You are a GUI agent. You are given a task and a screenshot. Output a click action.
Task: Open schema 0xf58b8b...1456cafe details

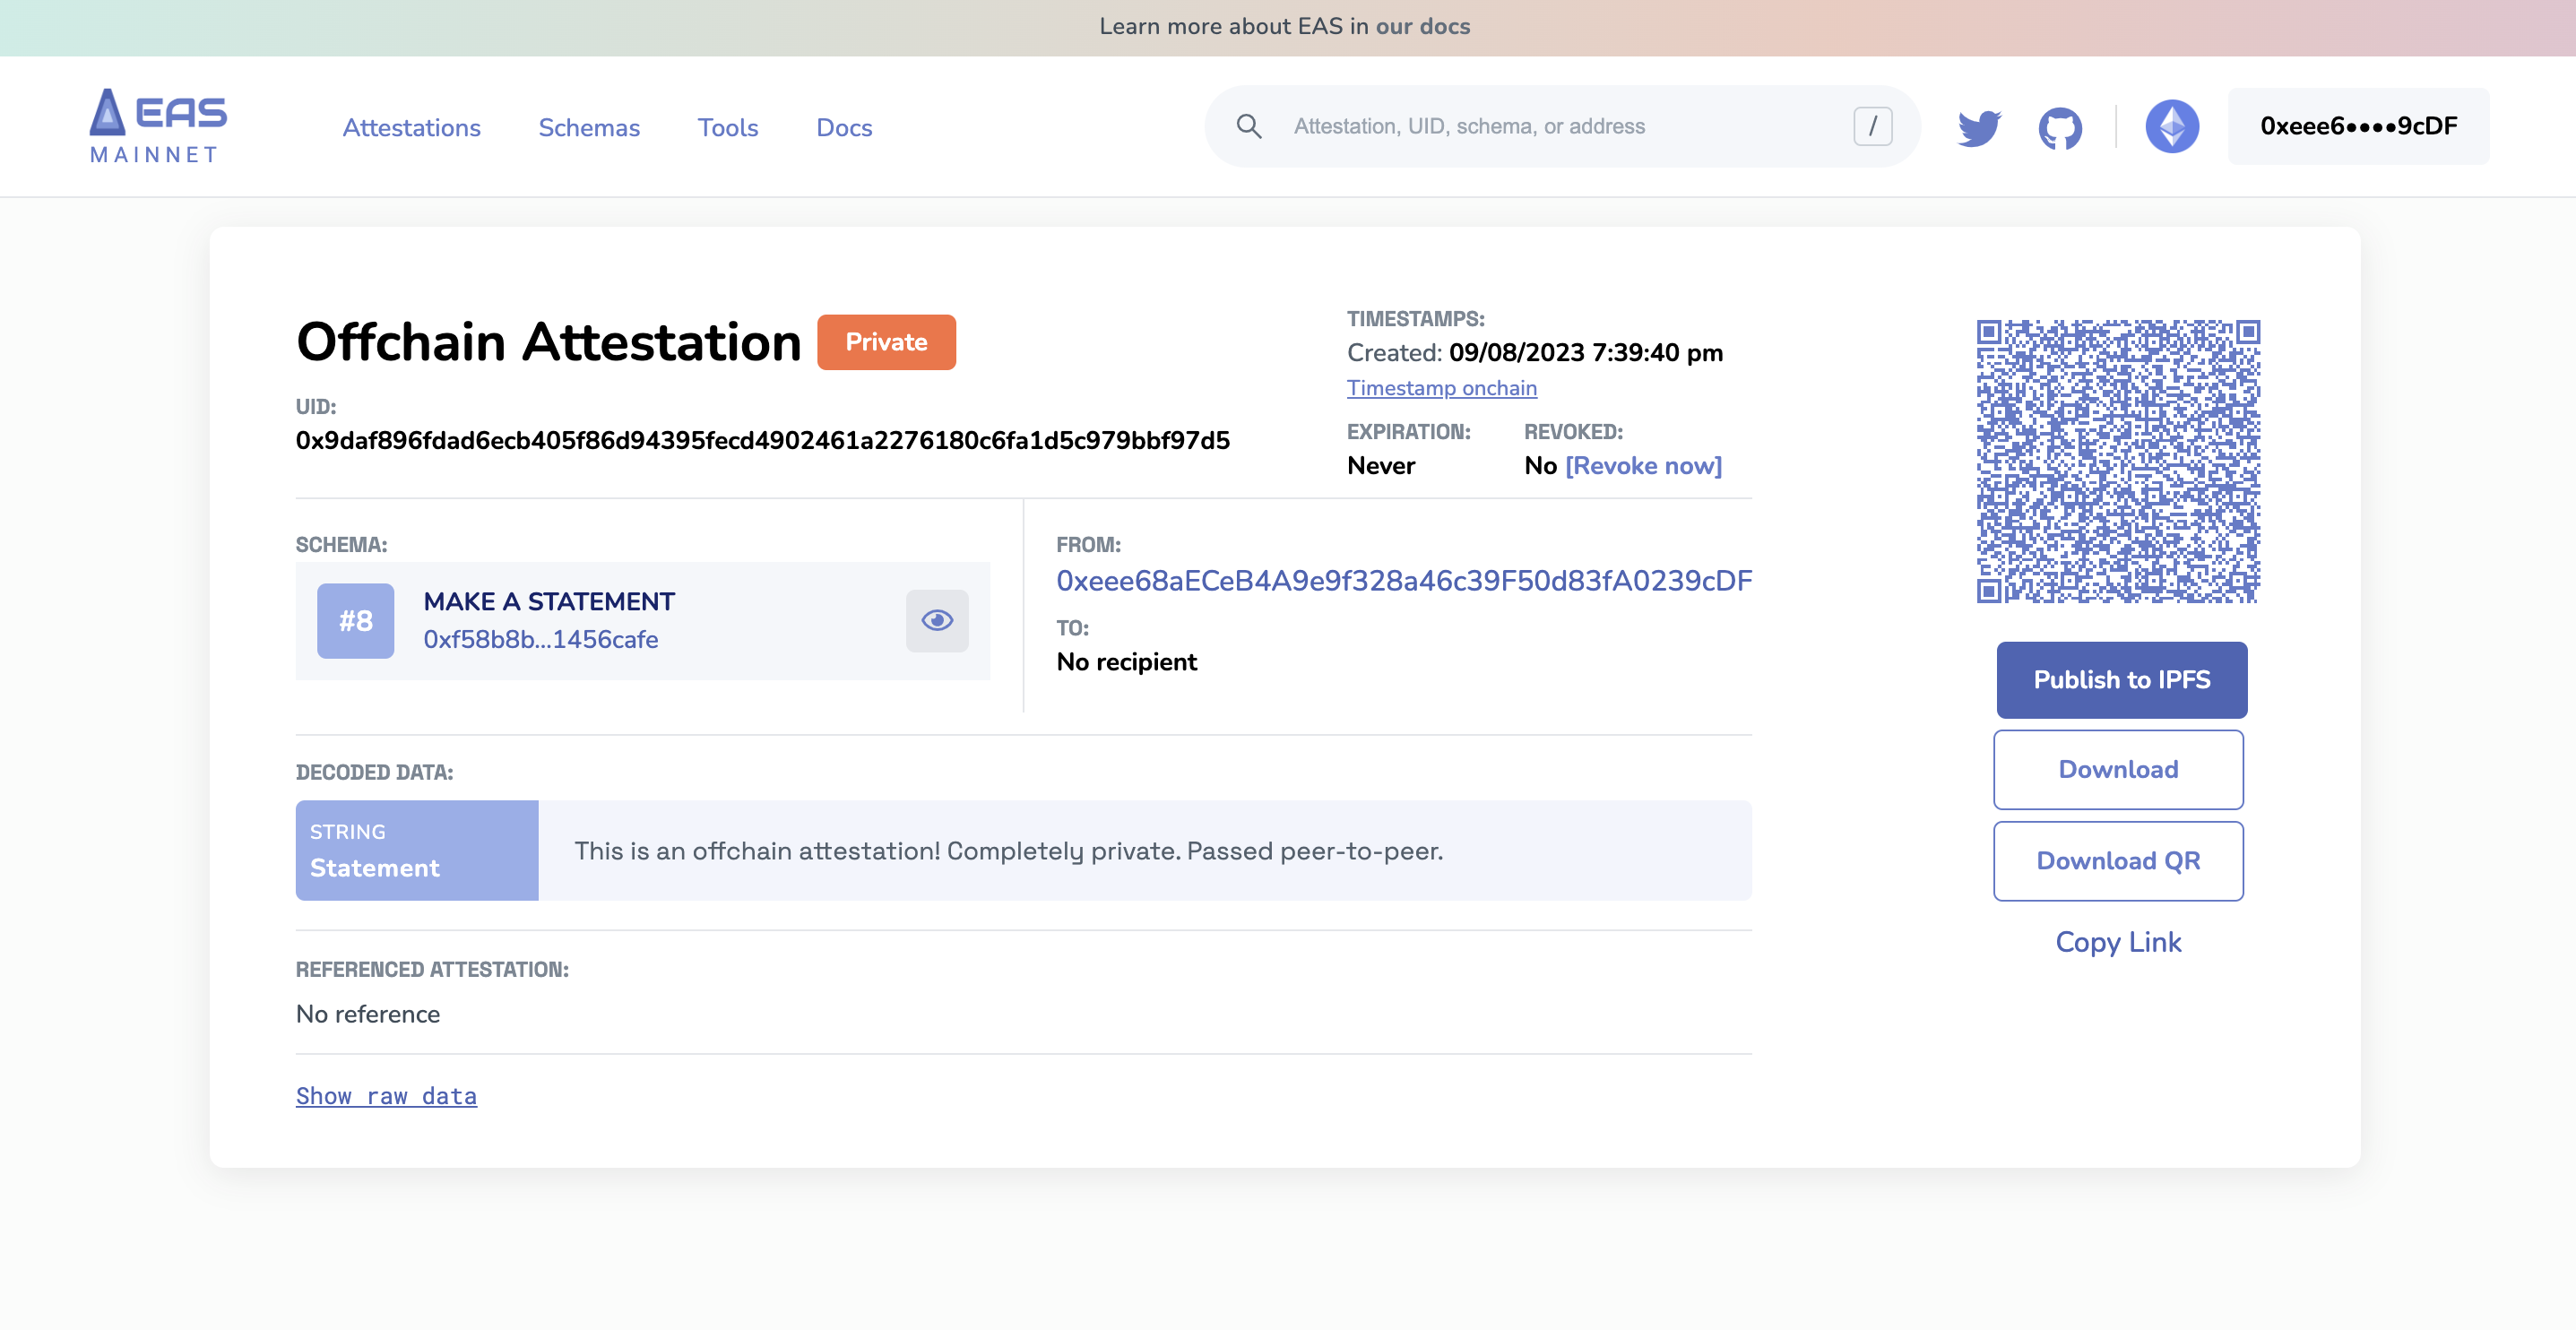coord(541,639)
